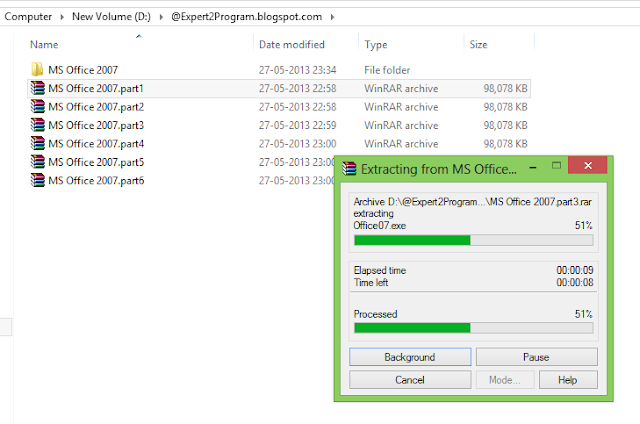This screenshot has height=424, width=640.
Task: Open New Volume (D:) in the breadcrumb
Action: [x=111, y=17]
